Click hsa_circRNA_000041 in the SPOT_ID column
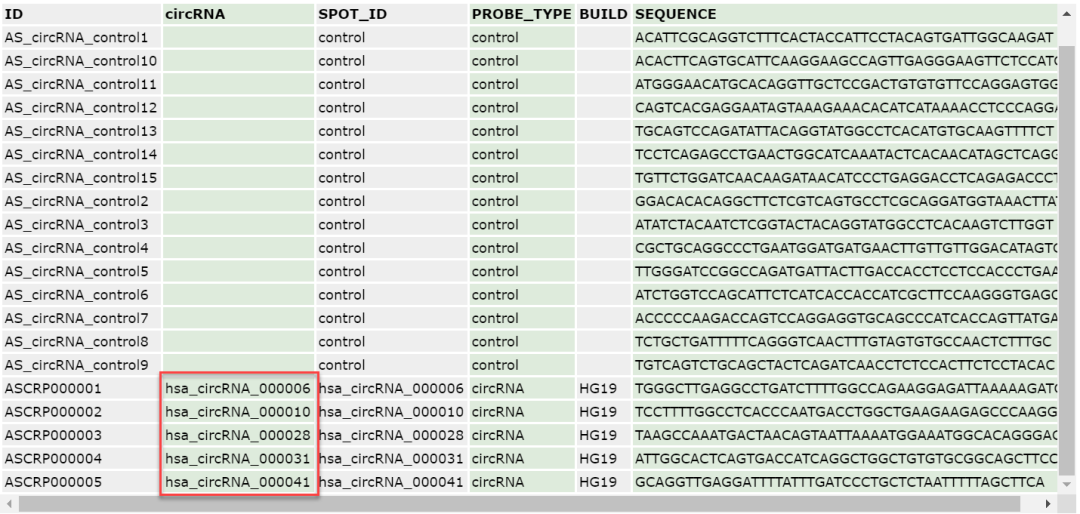 [x=391, y=482]
